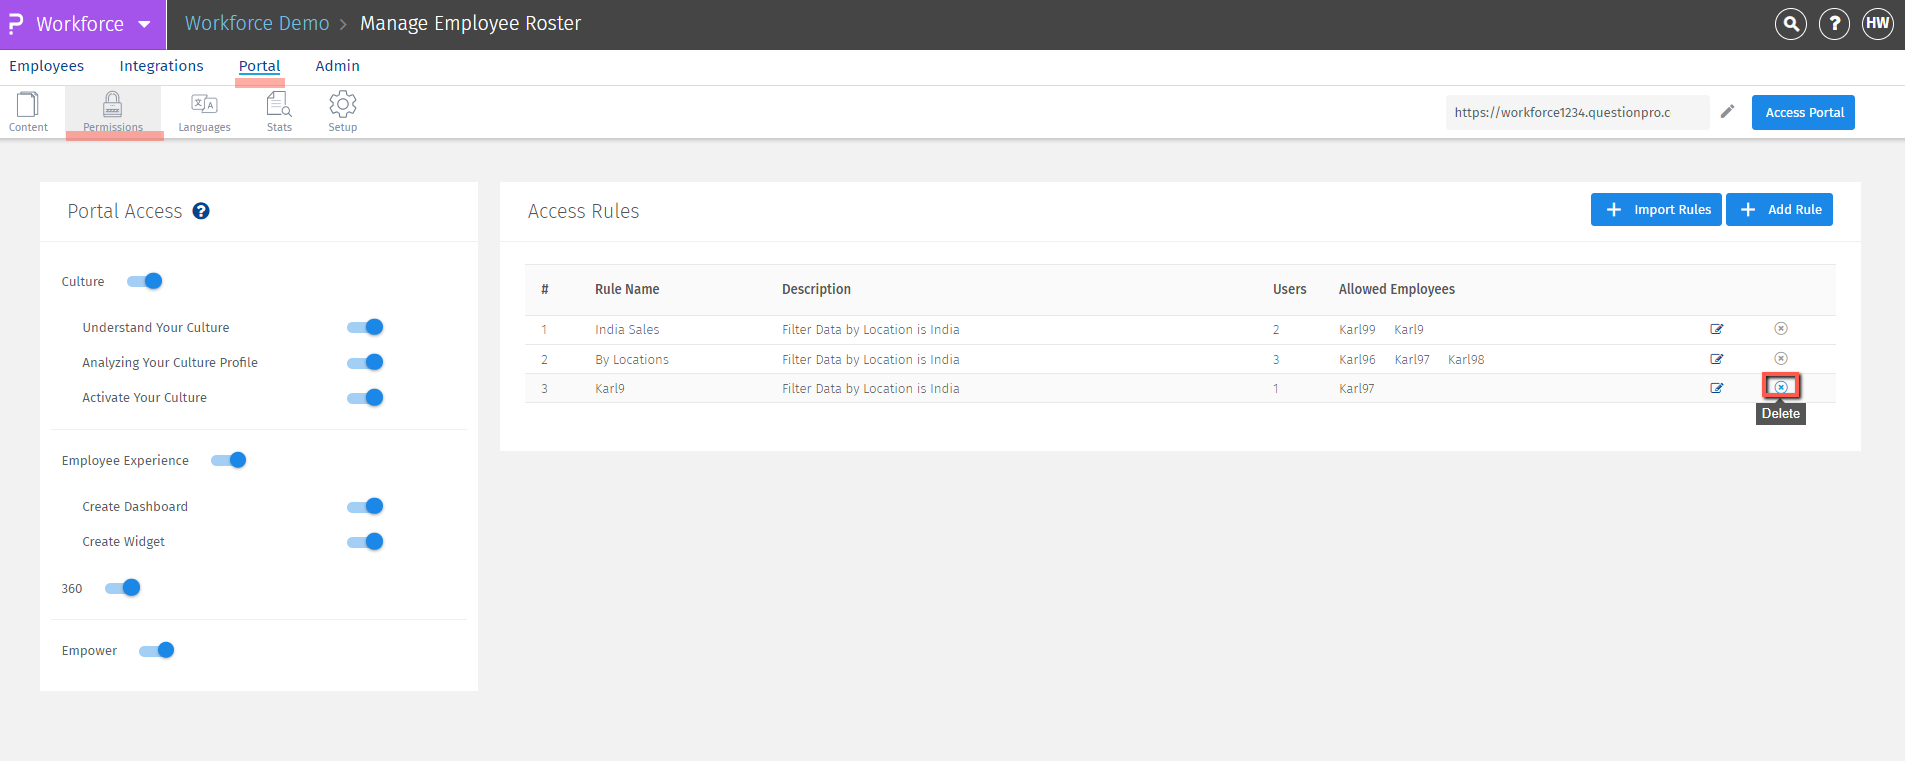Click pencil icon to edit portal URL
Screen dimensions: 1905x761
coord(1727,112)
